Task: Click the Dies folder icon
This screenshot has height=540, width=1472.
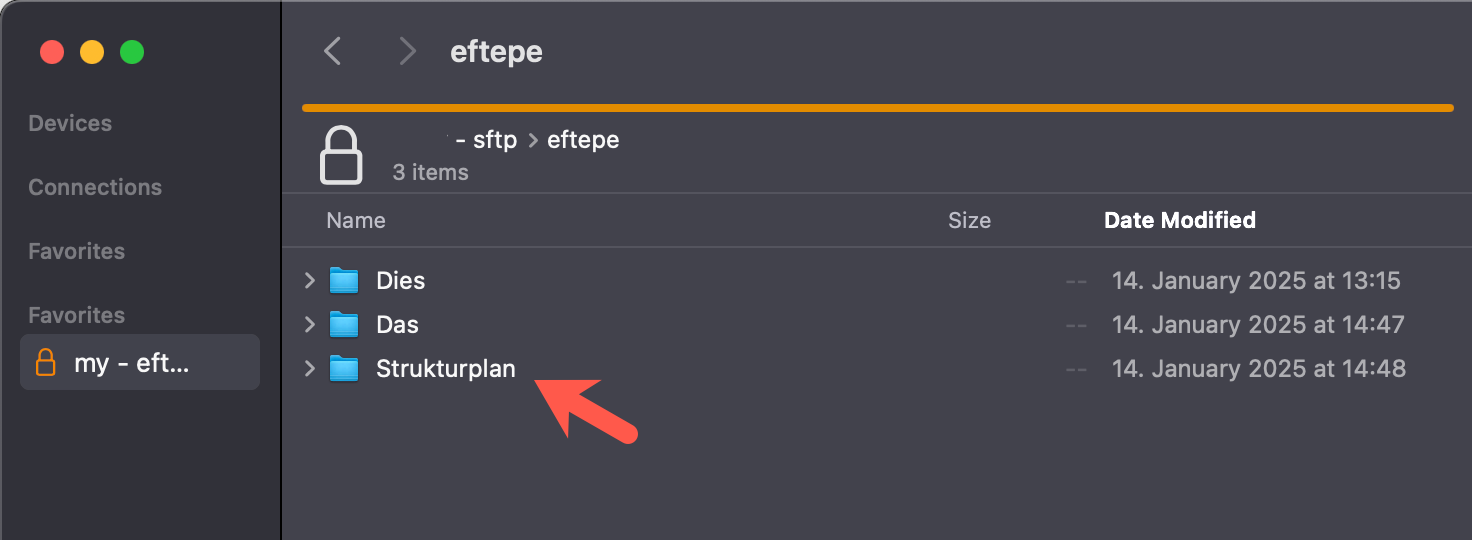Action: [344, 281]
